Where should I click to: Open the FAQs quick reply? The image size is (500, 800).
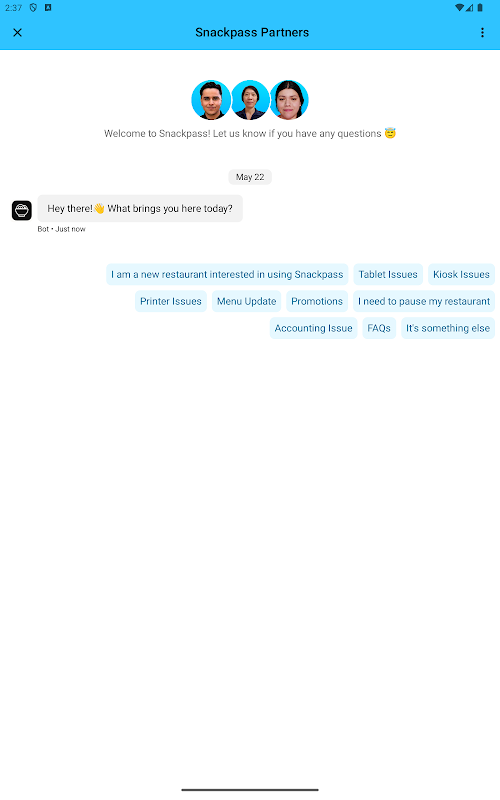click(x=379, y=329)
